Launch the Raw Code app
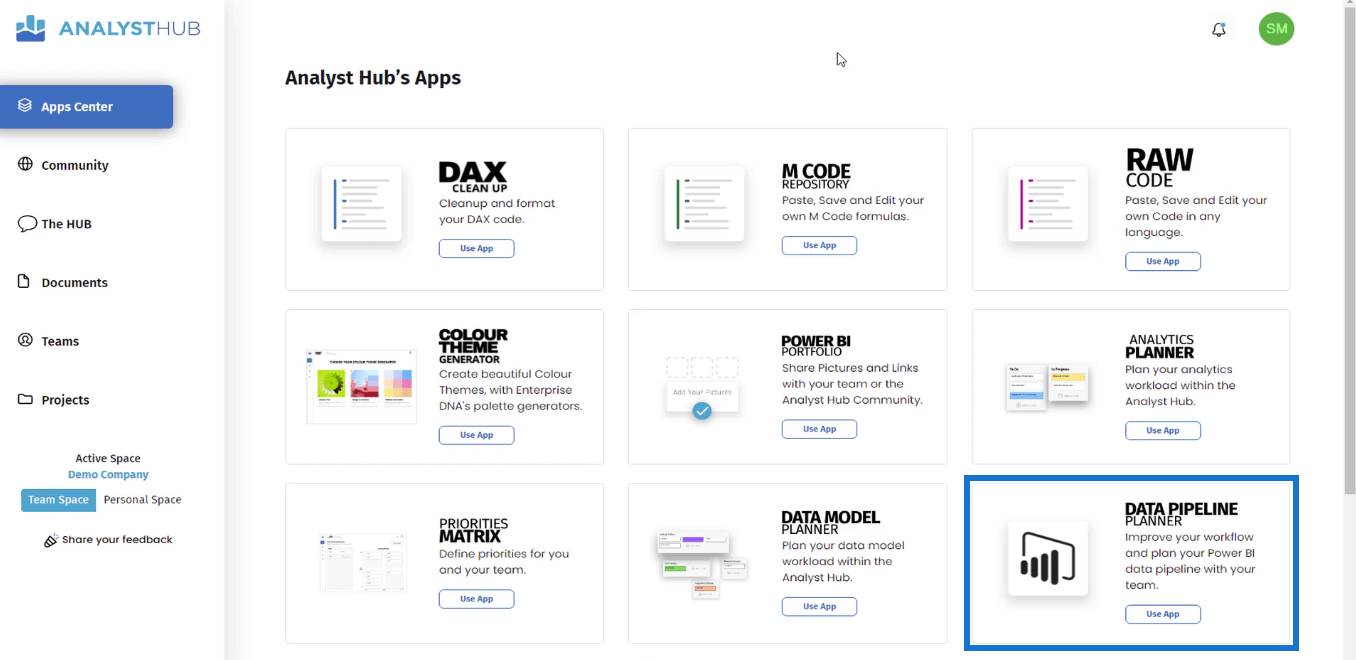Viewport: 1356px width, 660px height. 1162,261
